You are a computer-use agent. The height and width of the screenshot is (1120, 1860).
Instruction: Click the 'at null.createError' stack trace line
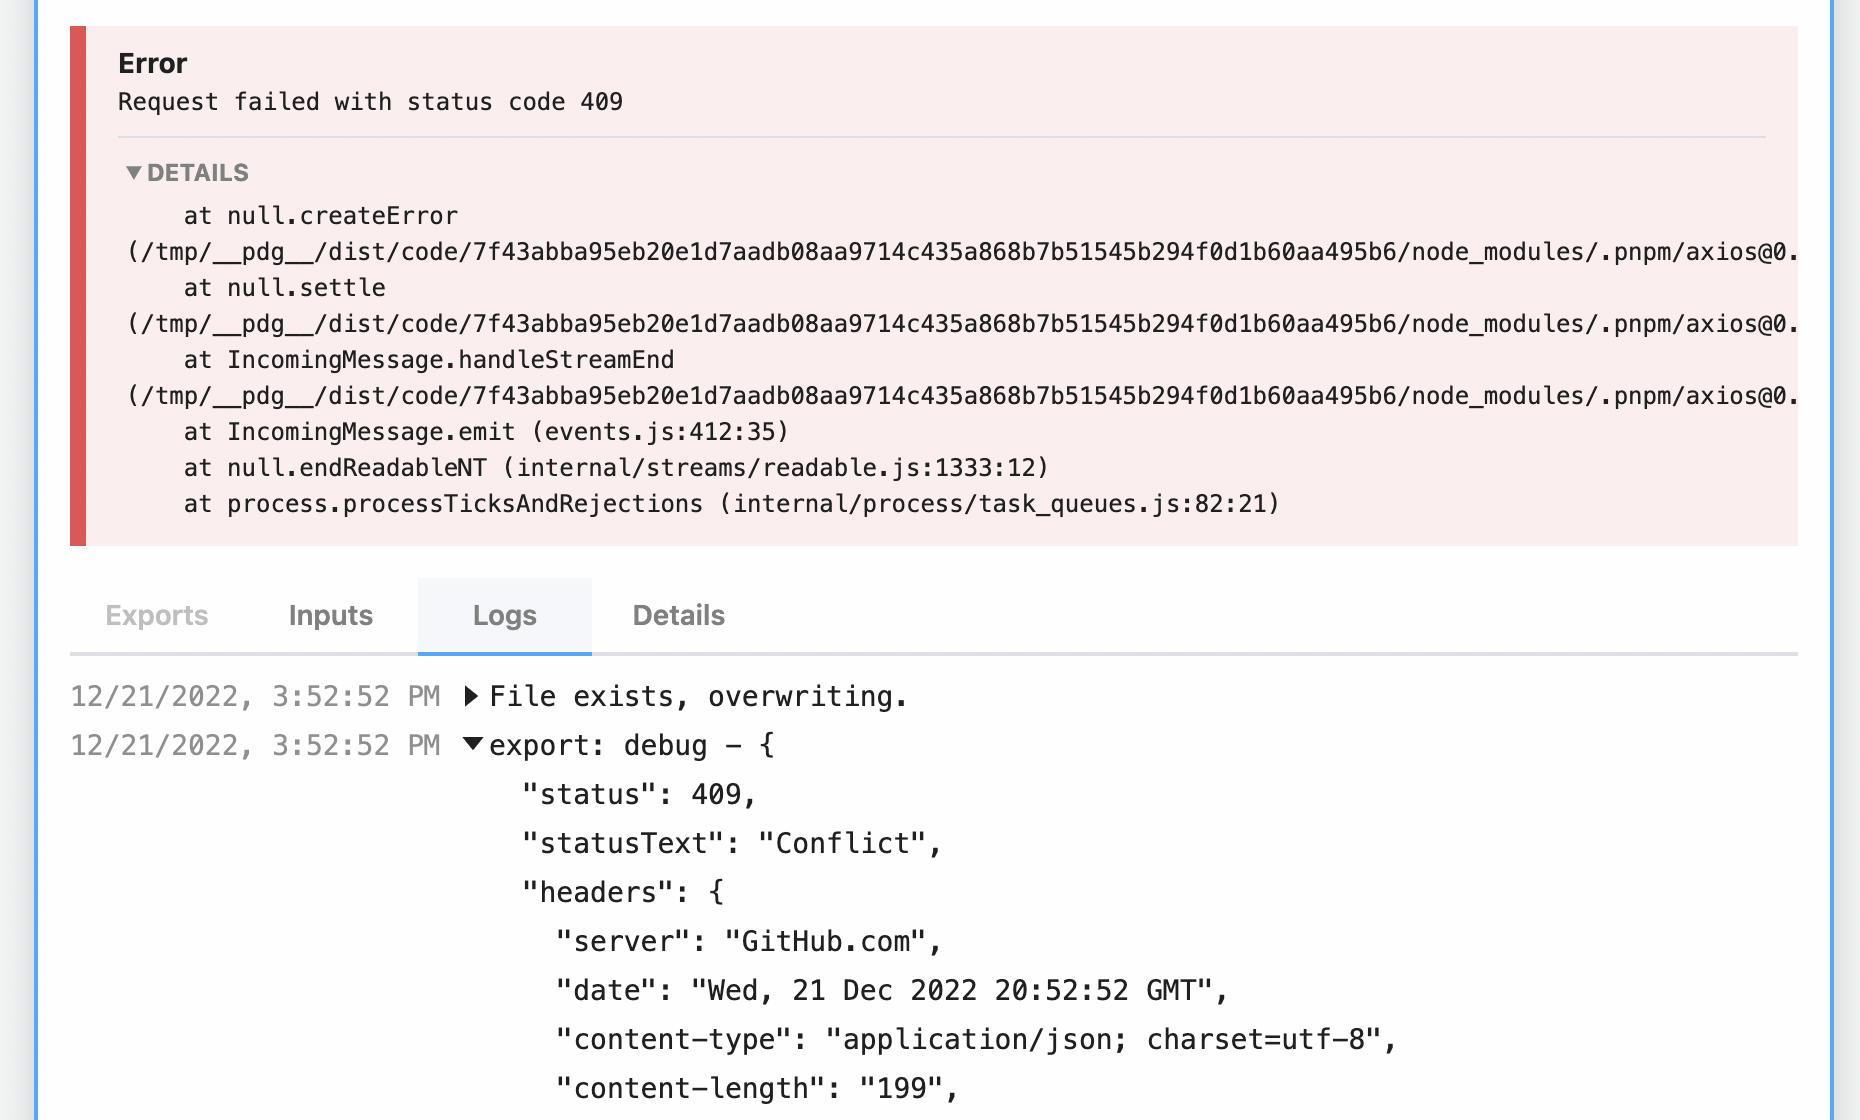click(320, 215)
